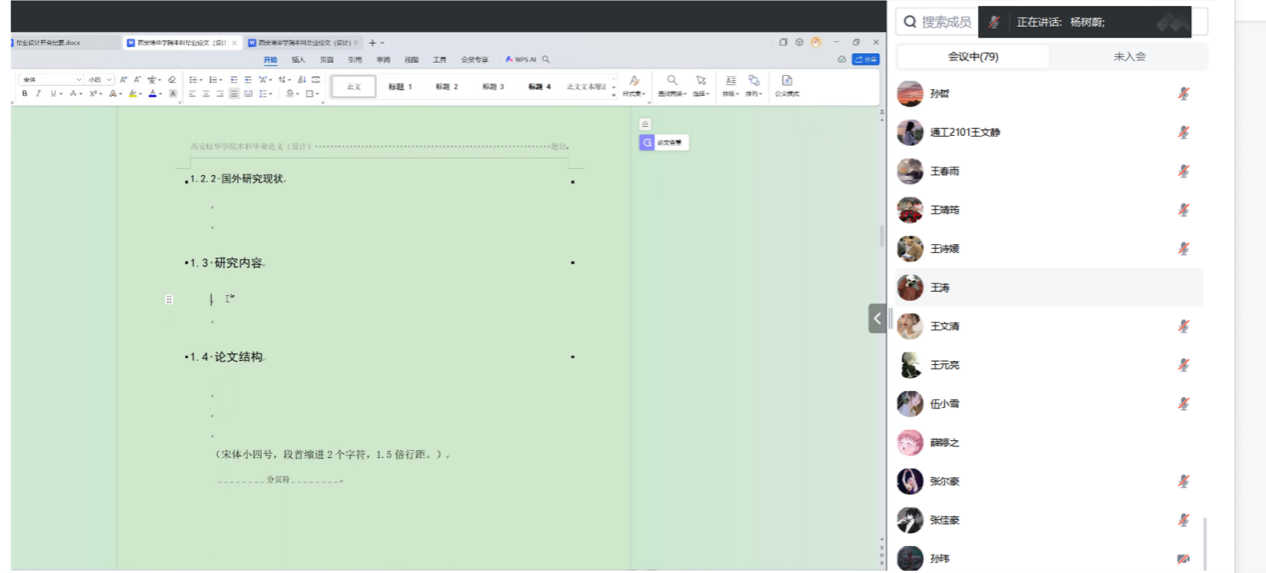Toggle microphone icon next to 张尔豪
Screen dimensions: 1266x573
click(x=1184, y=481)
